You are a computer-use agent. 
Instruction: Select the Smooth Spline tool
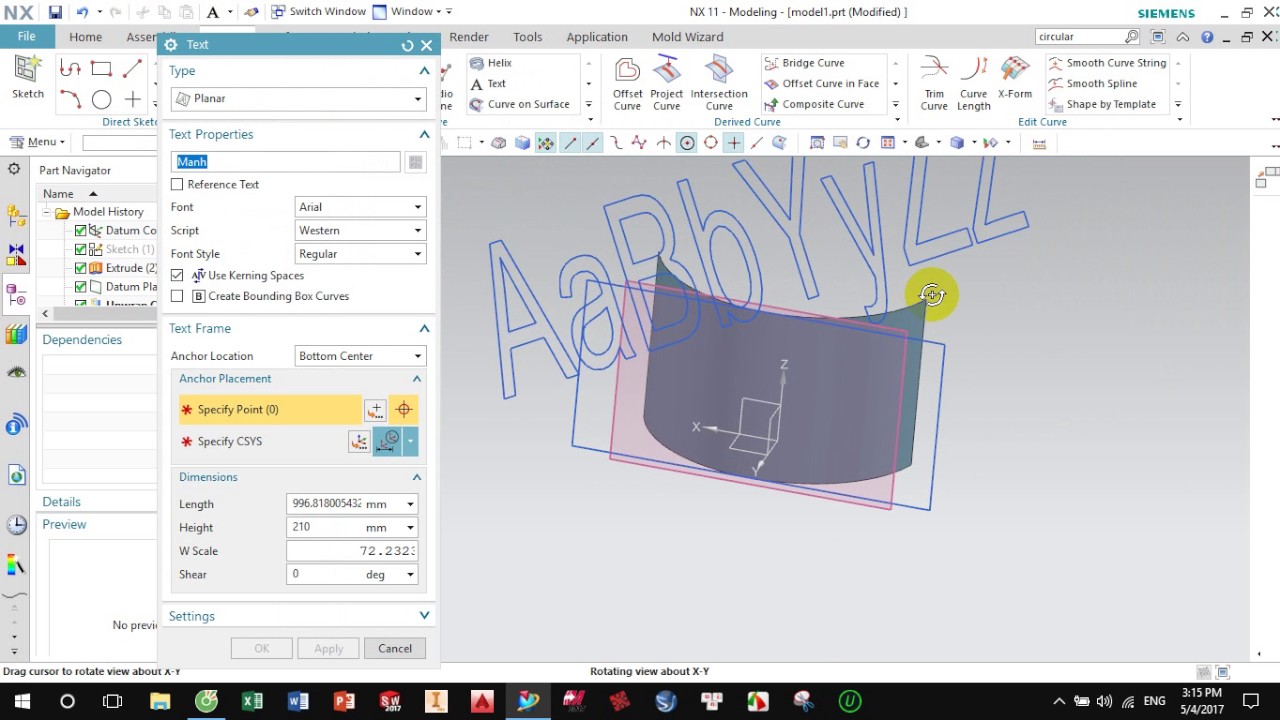tap(1092, 84)
